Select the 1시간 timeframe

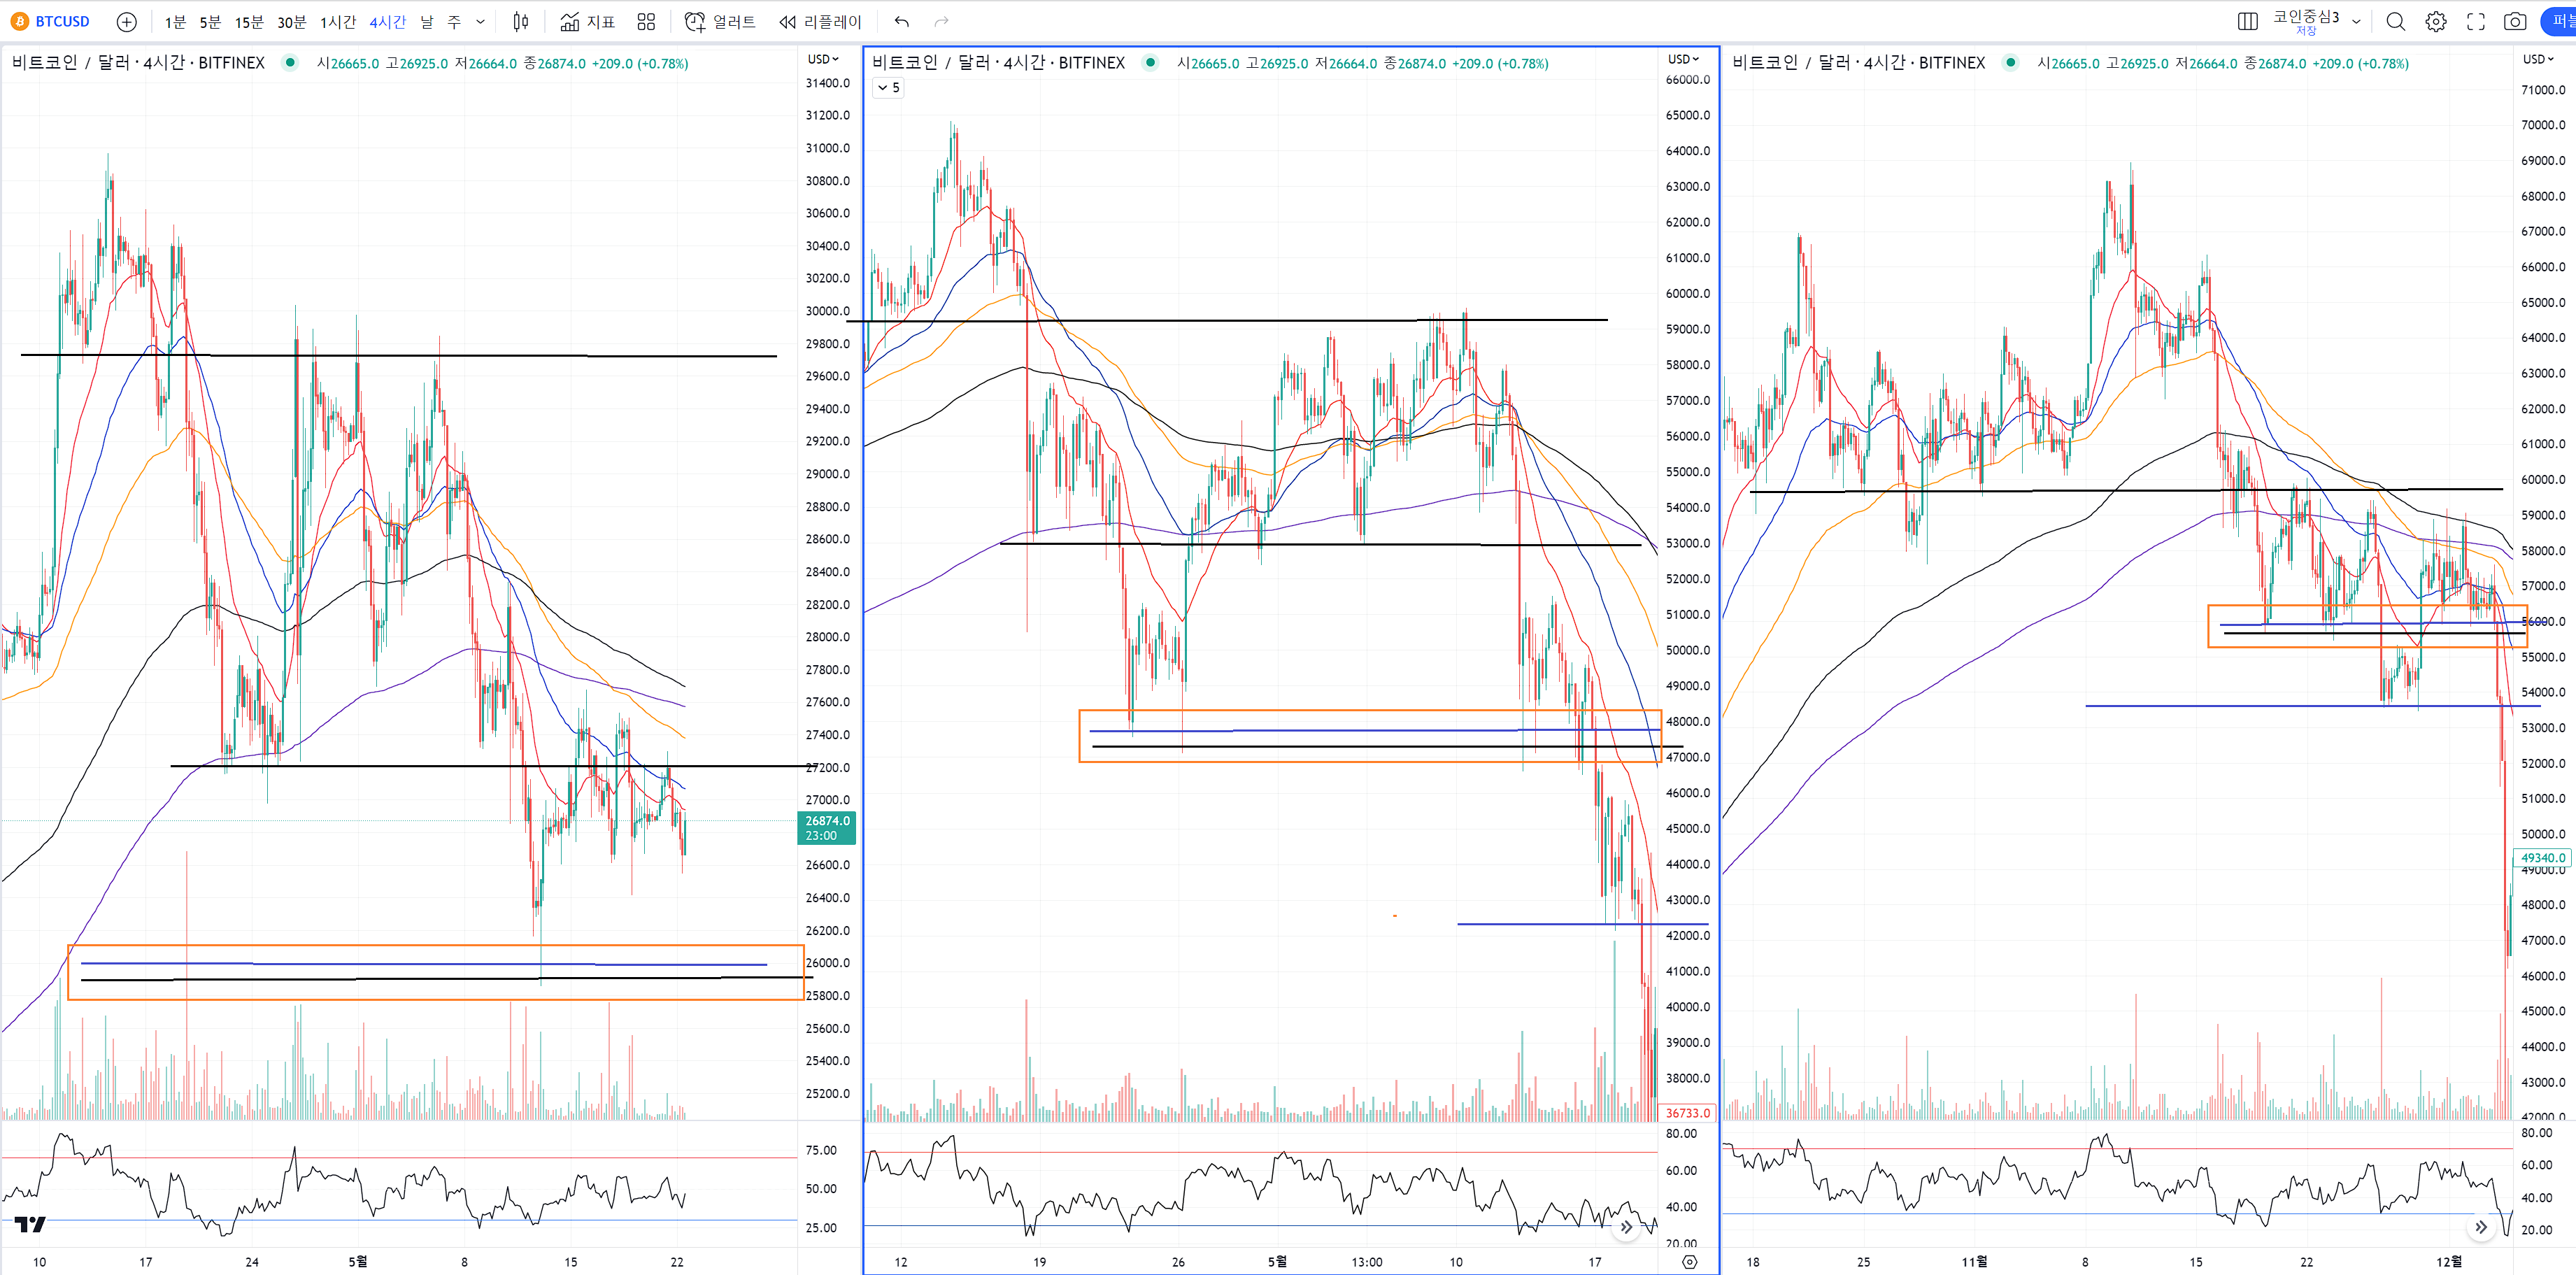[x=337, y=21]
